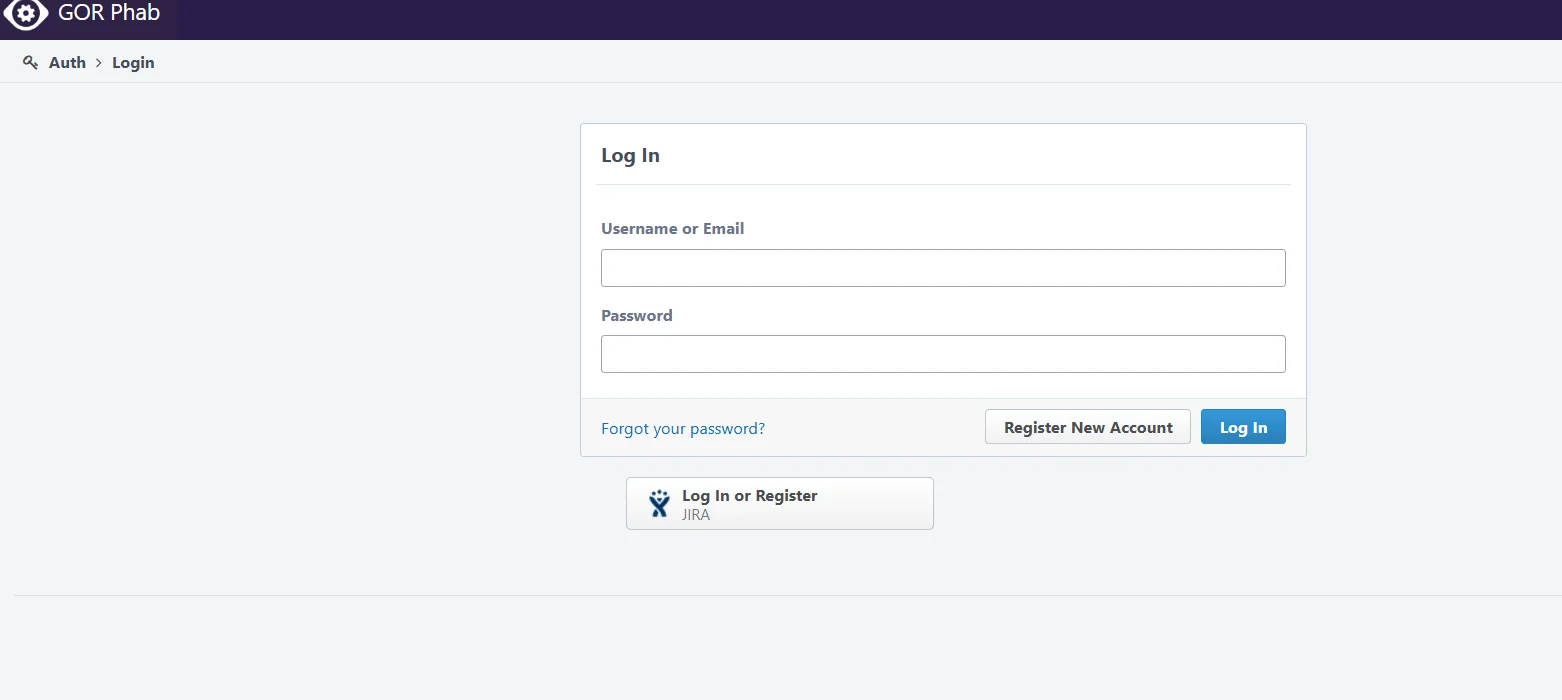Click the Log In form heading
Viewport: 1562px width, 700px height.
[630, 156]
